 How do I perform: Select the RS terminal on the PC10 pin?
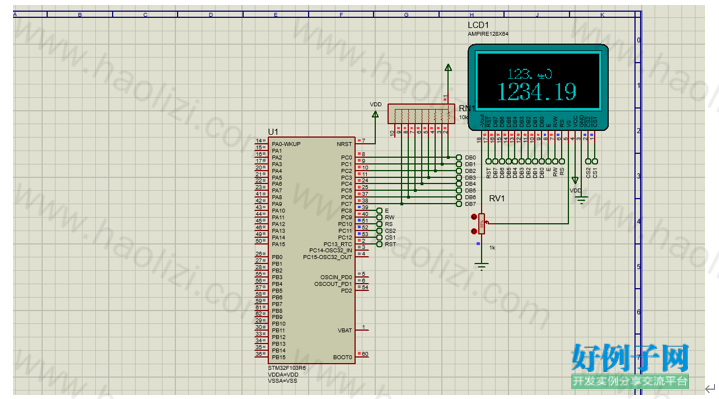(379, 224)
